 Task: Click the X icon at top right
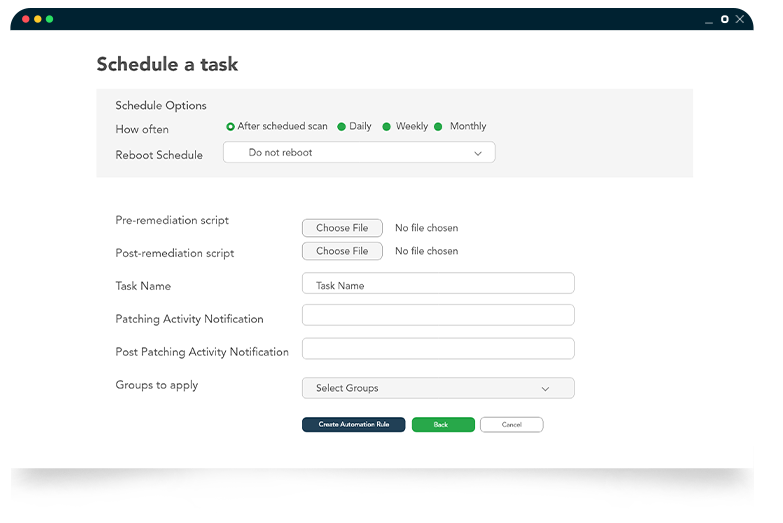pos(740,19)
